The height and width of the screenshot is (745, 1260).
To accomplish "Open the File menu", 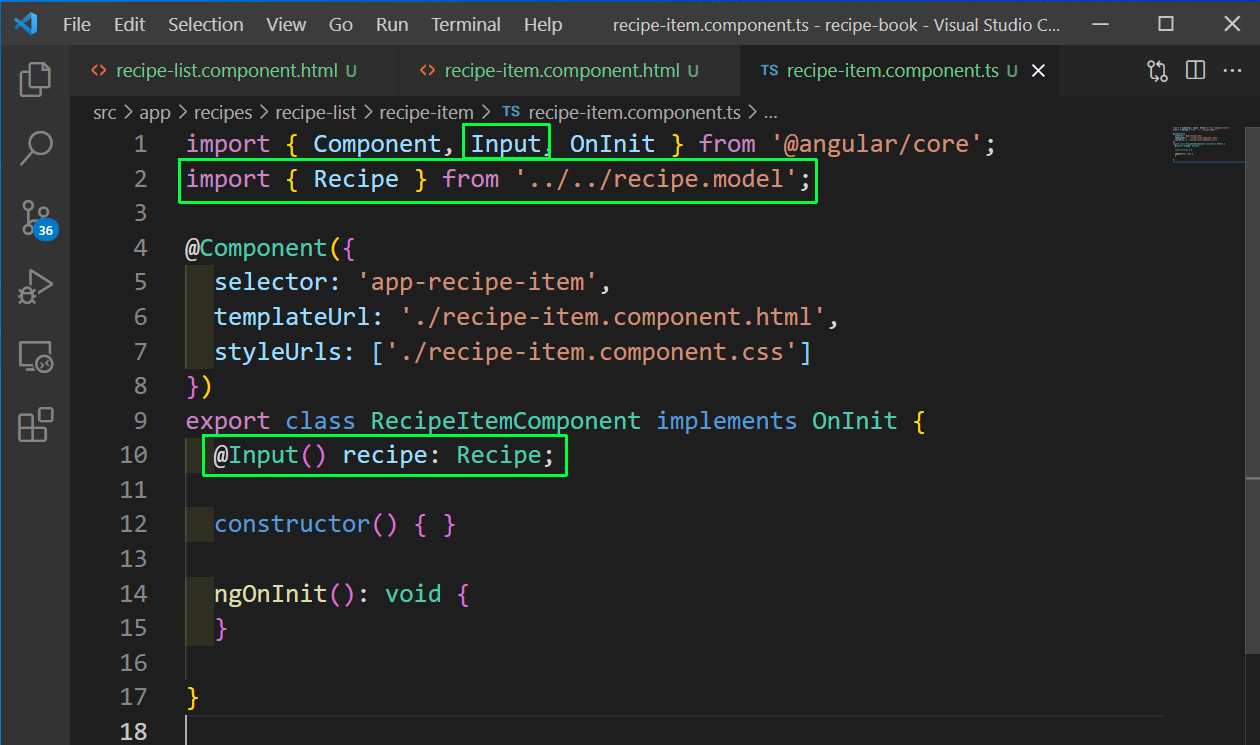I will [77, 24].
